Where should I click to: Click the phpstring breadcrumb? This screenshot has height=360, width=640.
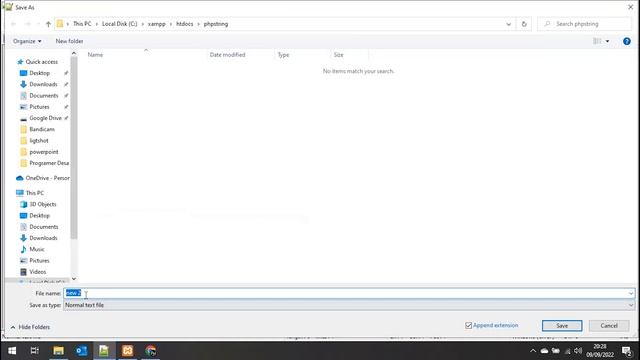[216, 24]
